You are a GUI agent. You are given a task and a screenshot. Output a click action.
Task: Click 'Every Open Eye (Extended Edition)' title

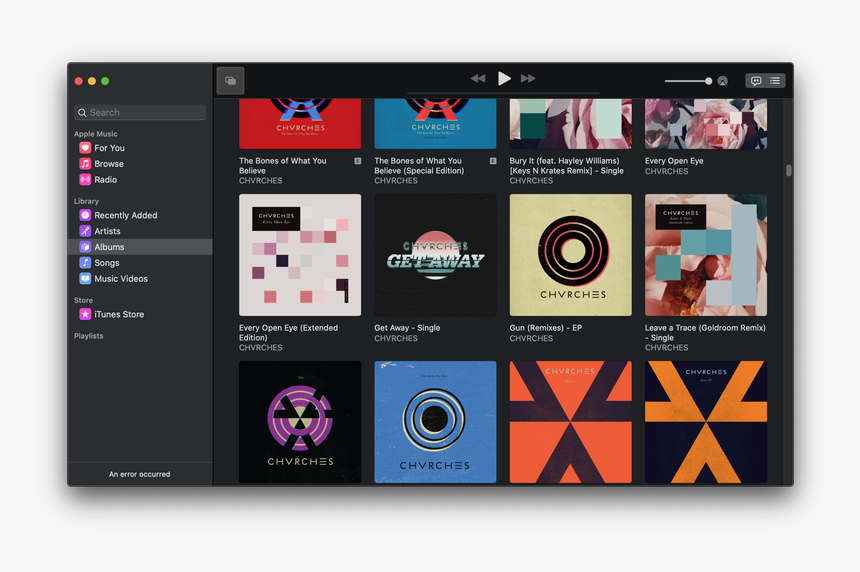[288, 333]
